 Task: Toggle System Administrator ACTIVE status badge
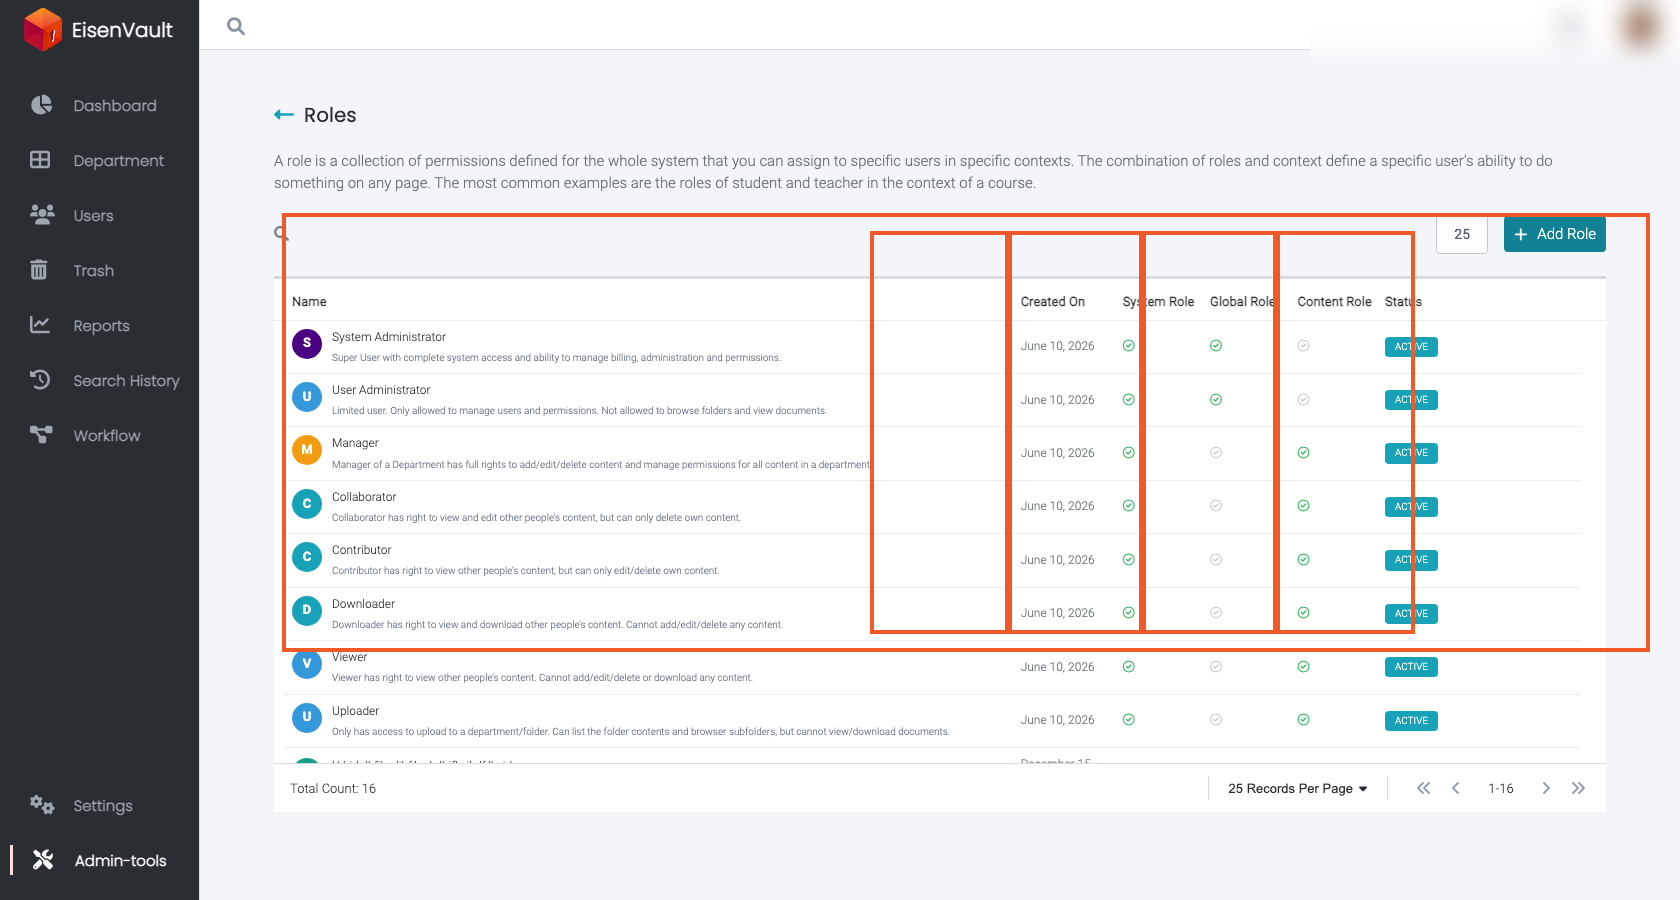(x=1411, y=347)
